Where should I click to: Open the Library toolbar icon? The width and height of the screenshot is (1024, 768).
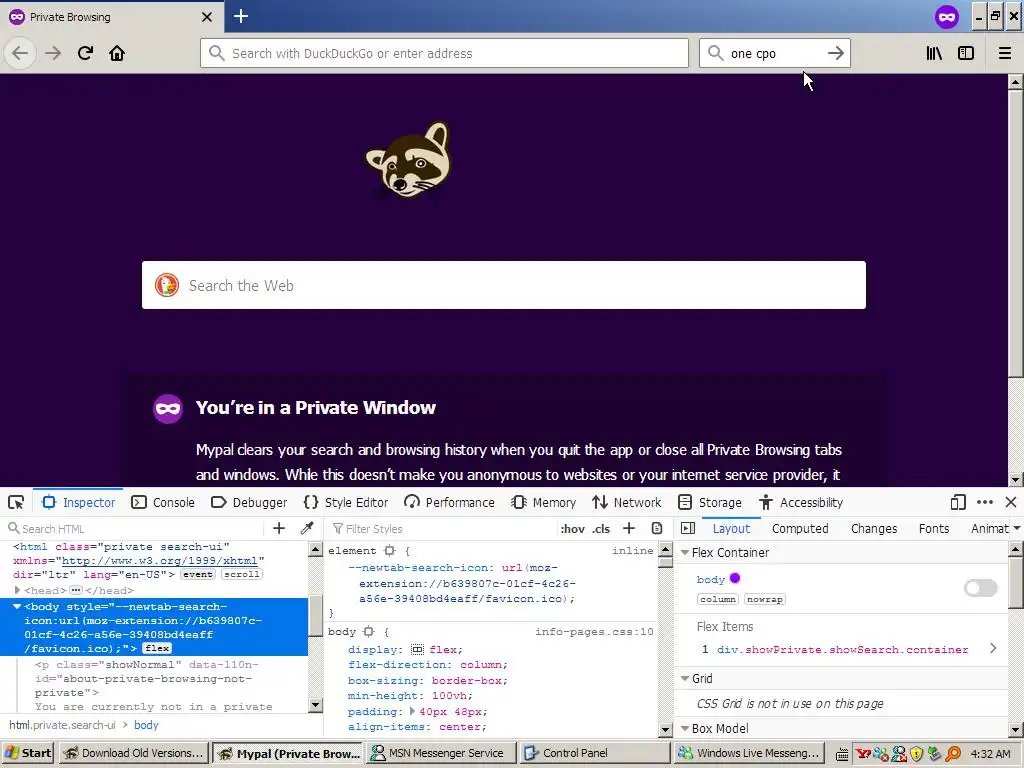click(934, 53)
